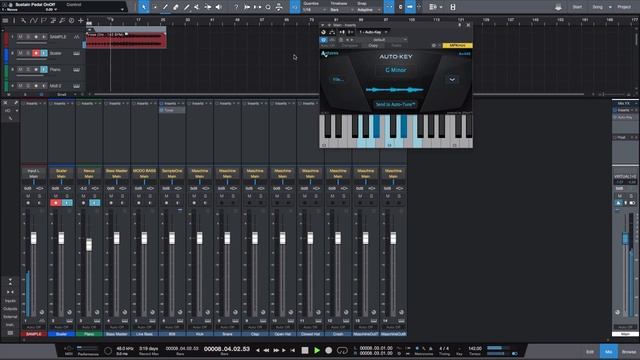Click the waveform icon on SAMPLE track
Image resolution: width=640 pixels, height=360 pixels.
point(76,37)
